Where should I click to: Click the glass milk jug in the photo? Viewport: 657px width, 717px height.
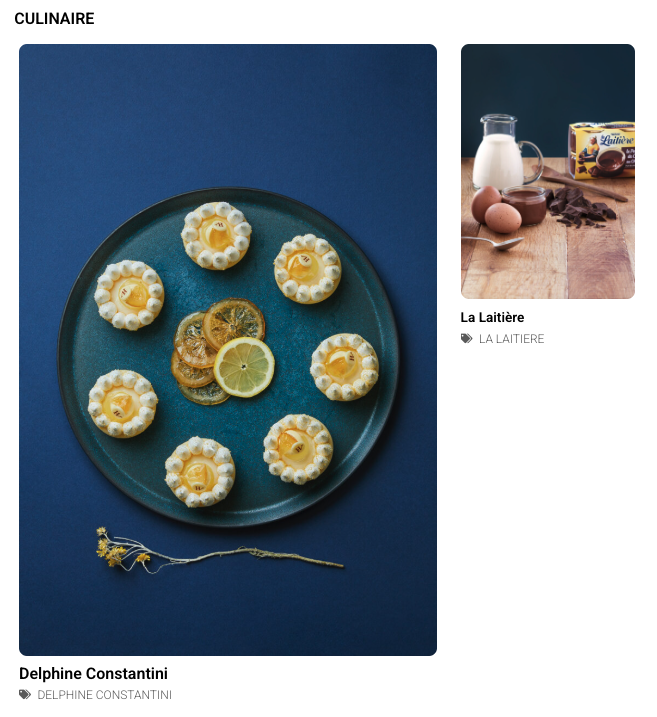(503, 152)
